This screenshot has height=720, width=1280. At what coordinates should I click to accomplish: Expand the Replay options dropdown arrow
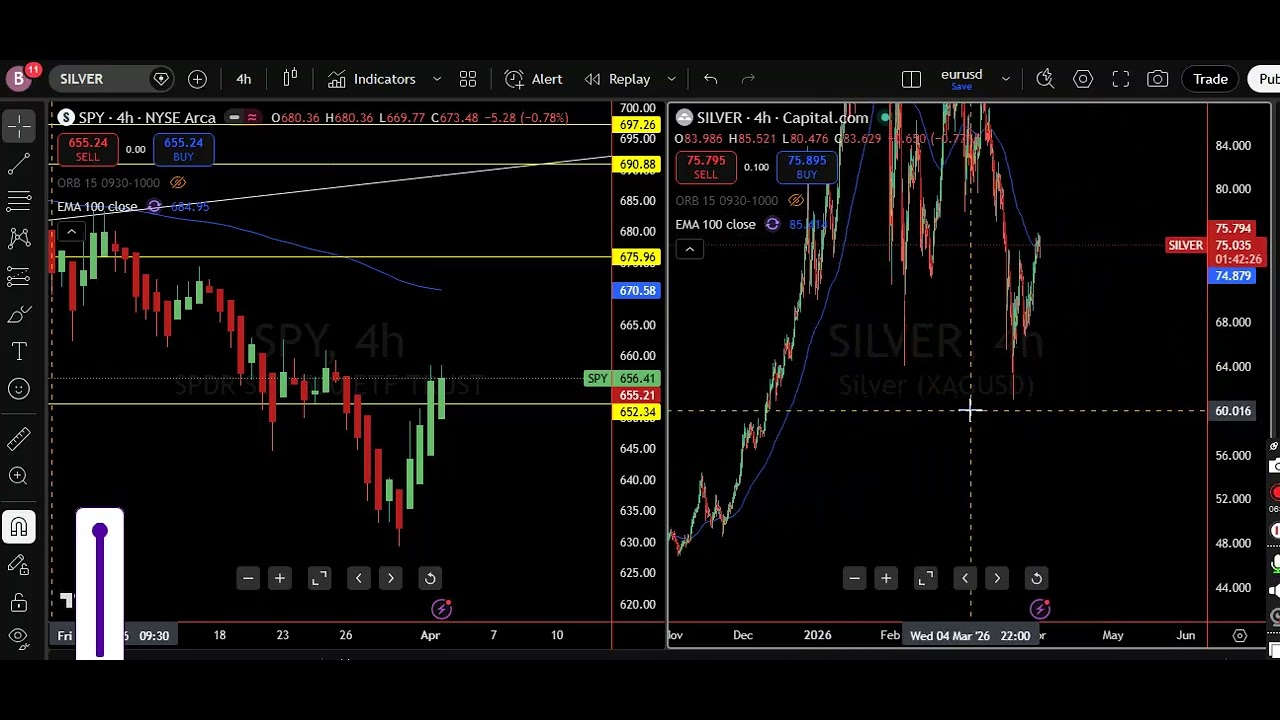[x=671, y=79]
